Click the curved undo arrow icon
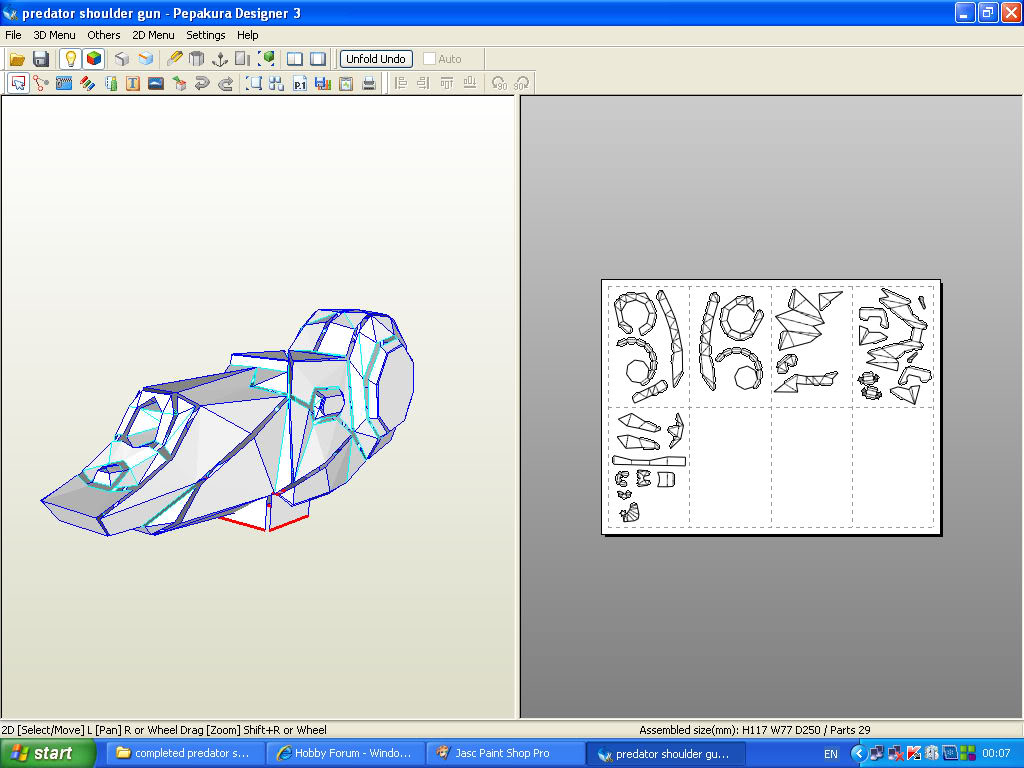1024x768 pixels. [202, 84]
